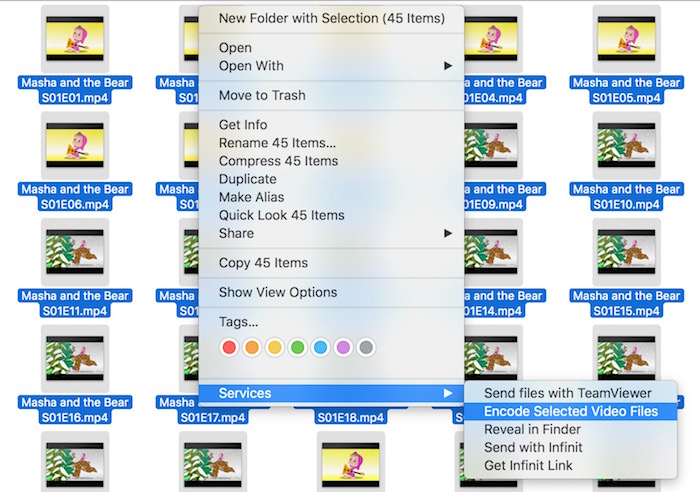Viewport: 700px width, 492px height.
Task: Click the S01E06.mp4 video file icon
Action: (x=73, y=144)
